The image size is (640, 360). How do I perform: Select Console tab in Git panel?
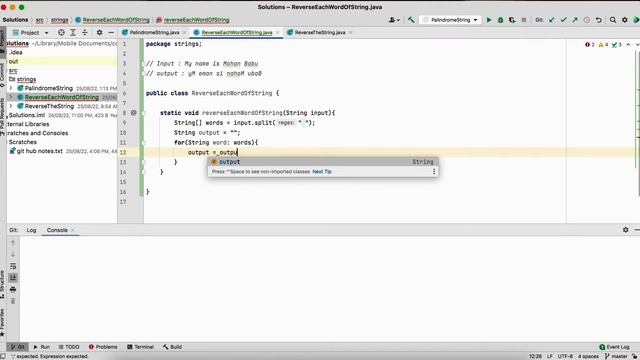click(x=57, y=230)
